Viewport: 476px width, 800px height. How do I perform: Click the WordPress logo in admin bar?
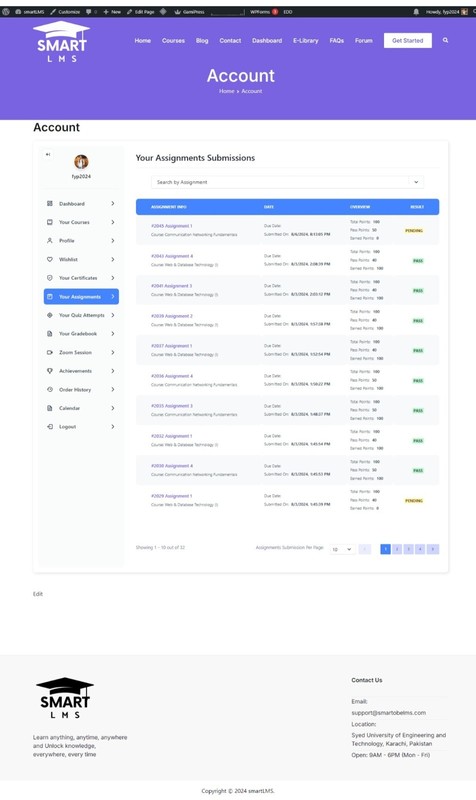[x=6, y=12]
